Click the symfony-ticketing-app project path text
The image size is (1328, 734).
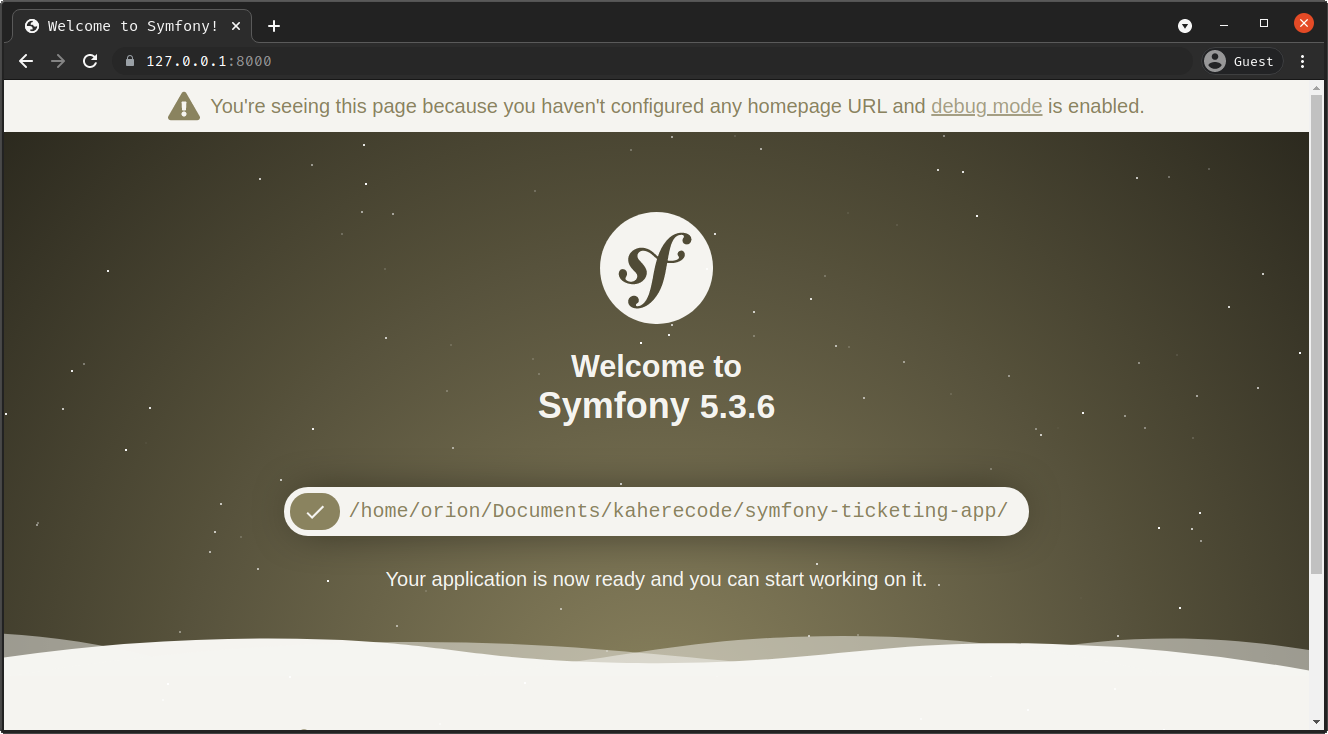click(x=678, y=511)
